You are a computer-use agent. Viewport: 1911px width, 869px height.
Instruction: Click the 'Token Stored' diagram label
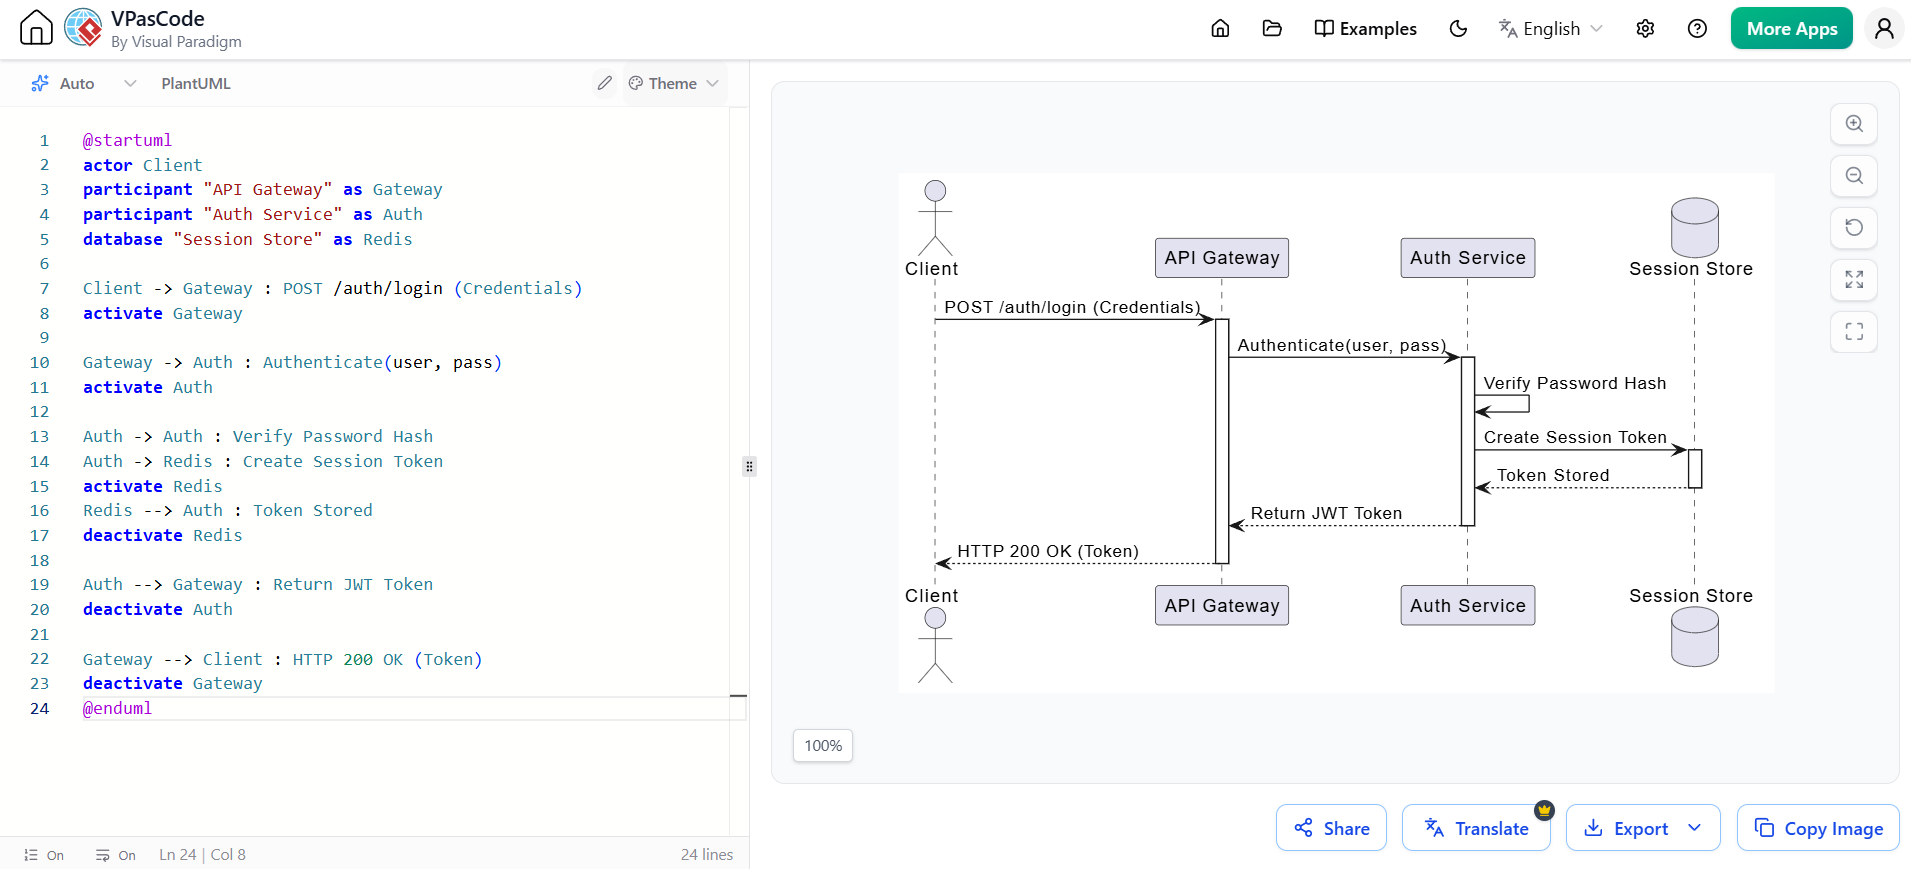(1553, 475)
